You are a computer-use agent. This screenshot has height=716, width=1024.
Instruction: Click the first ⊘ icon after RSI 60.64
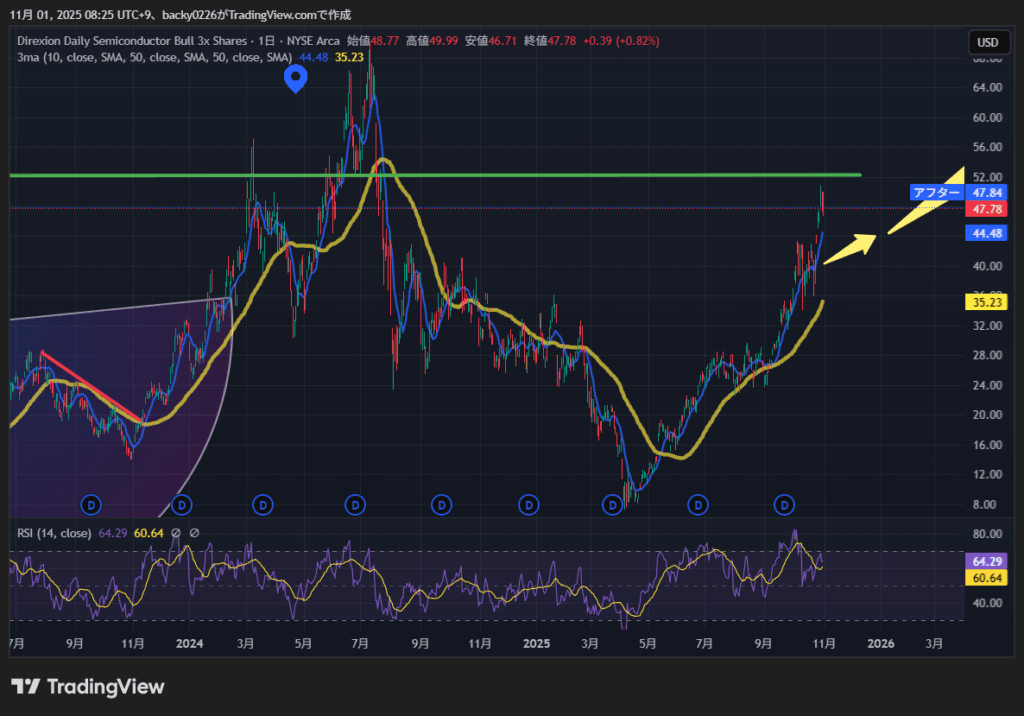(x=175, y=533)
